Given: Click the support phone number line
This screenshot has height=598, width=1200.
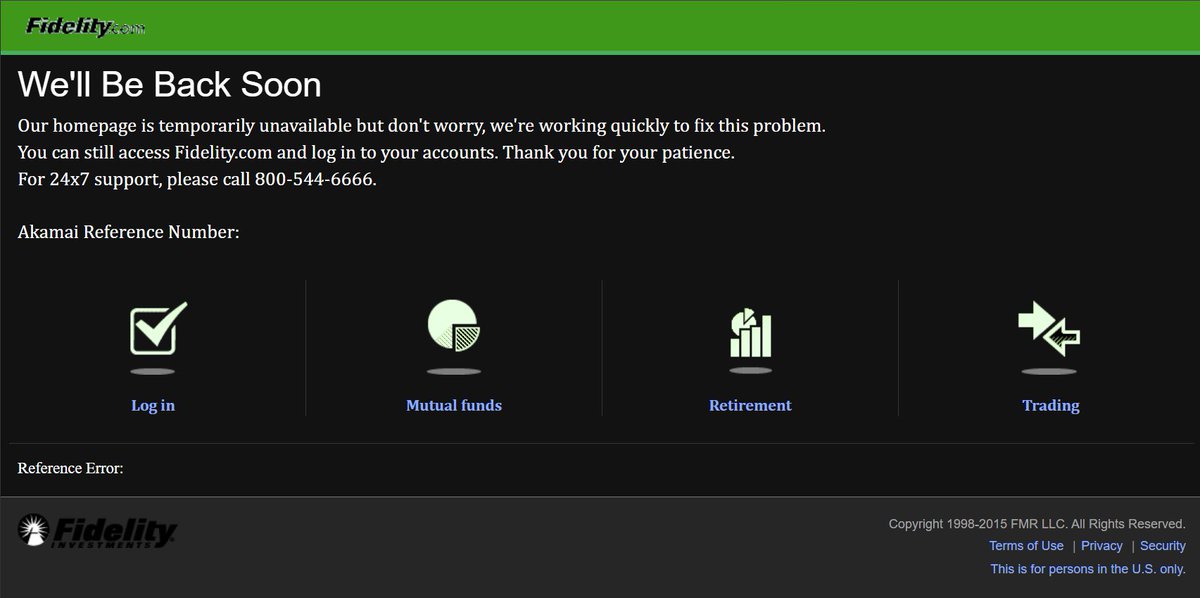Looking at the screenshot, I should 197,180.
